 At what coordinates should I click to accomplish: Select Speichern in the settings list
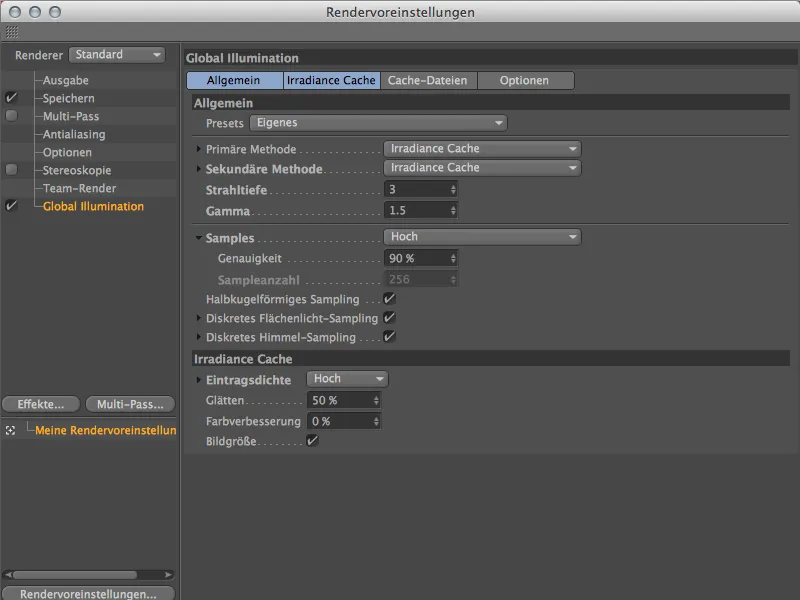68,98
